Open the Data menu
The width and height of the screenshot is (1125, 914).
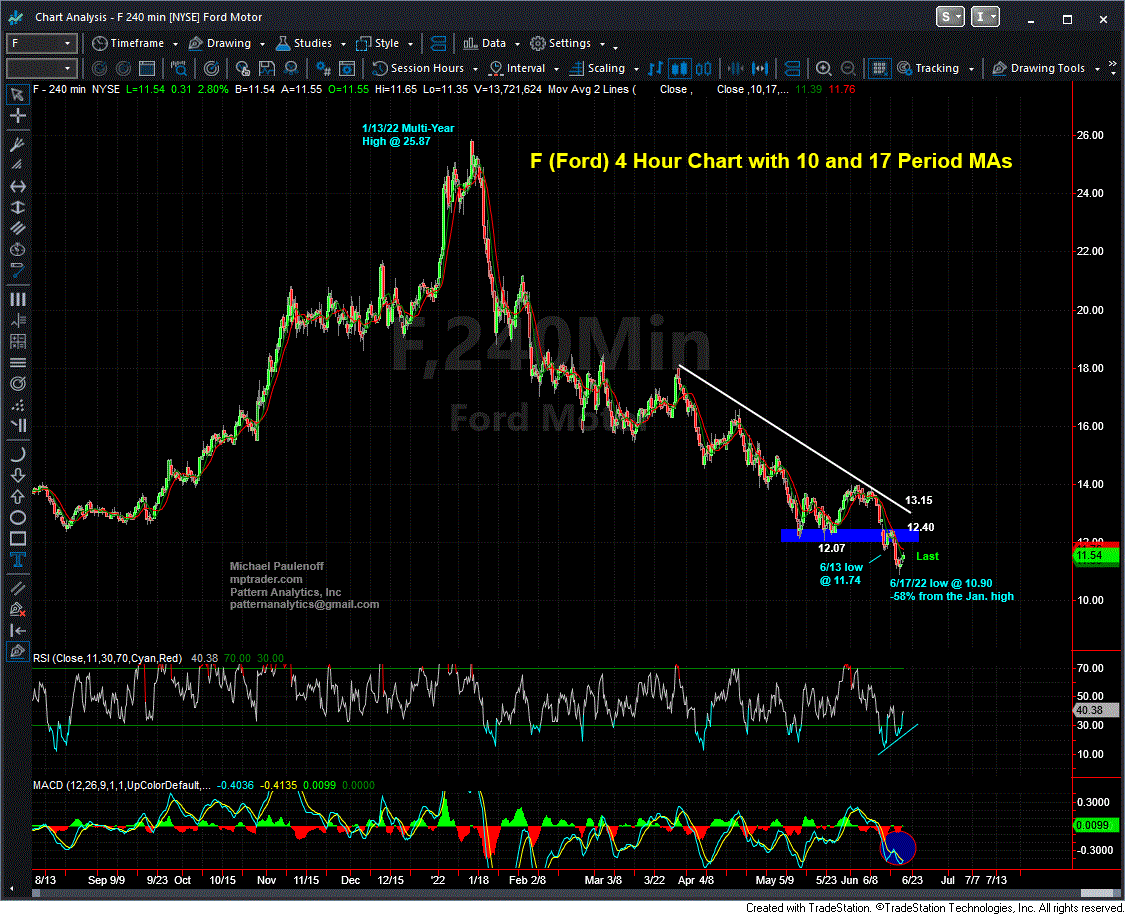point(491,43)
